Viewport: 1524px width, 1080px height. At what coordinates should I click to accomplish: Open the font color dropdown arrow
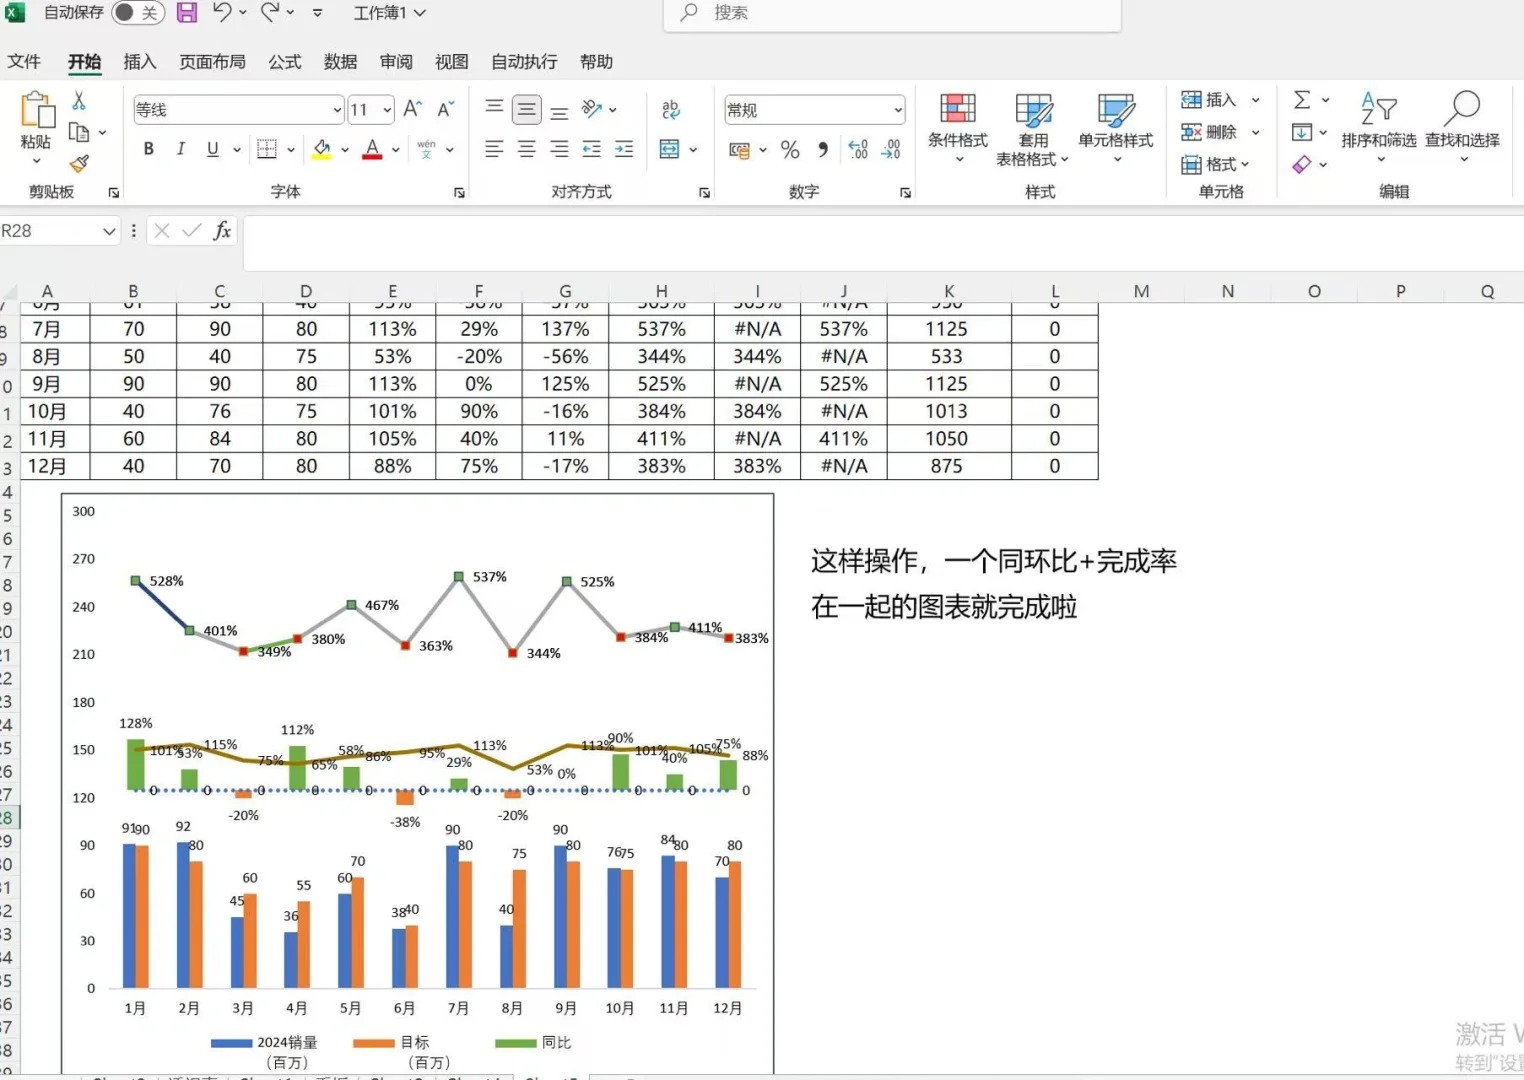coord(396,150)
